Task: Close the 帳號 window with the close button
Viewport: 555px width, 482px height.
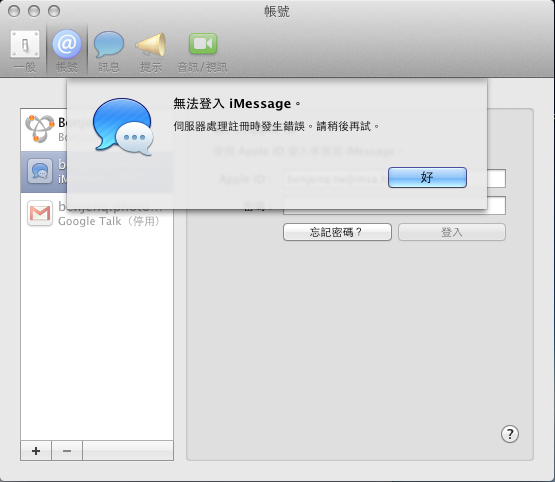Action: click(x=14, y=11)
